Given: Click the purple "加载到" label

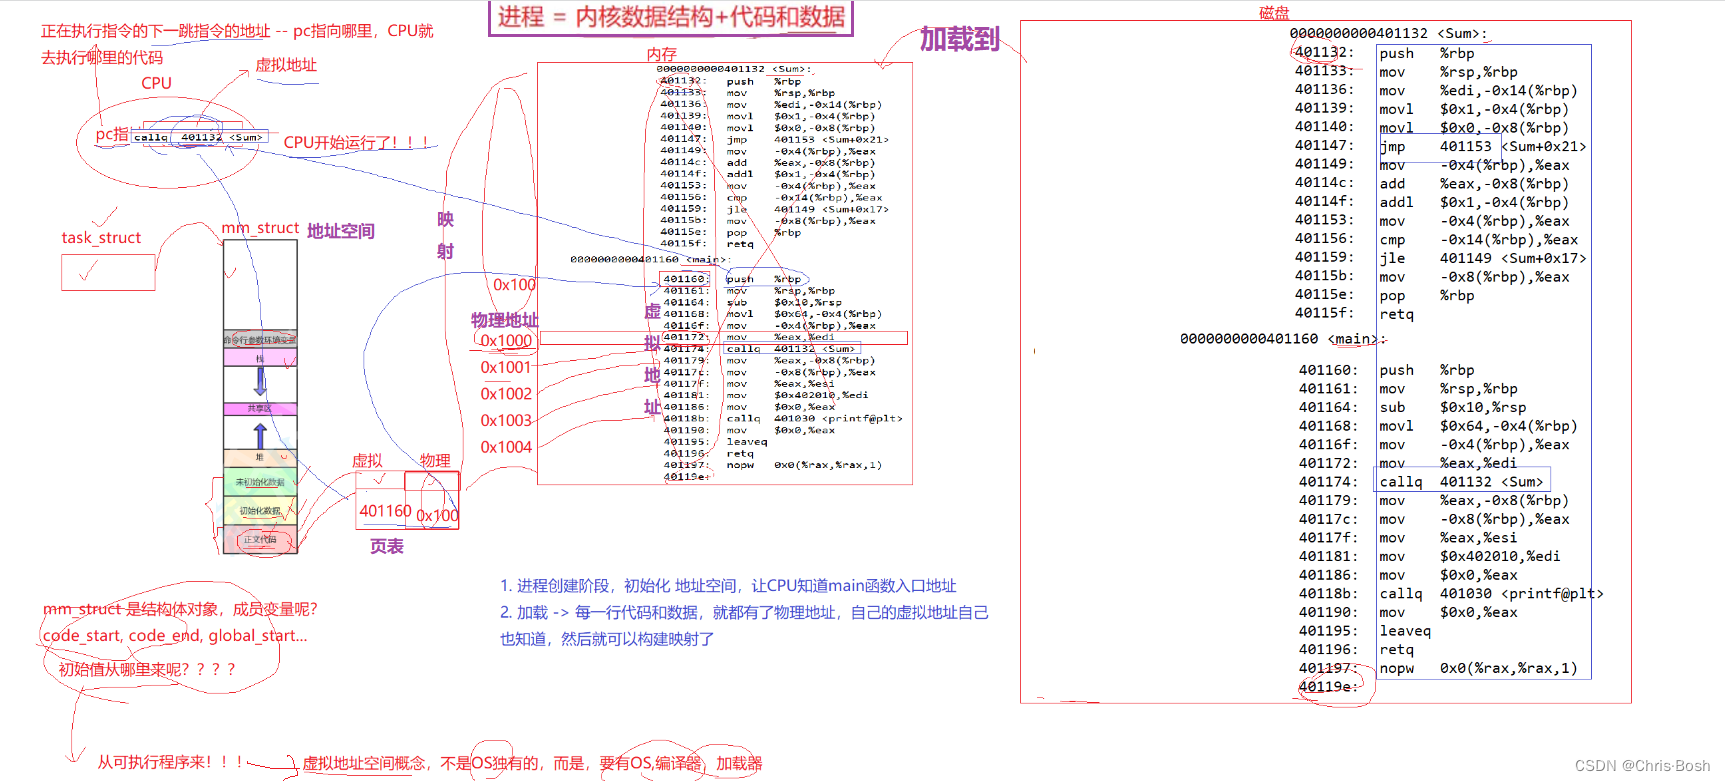Looking at the screenshot, I should click(960, 39).
